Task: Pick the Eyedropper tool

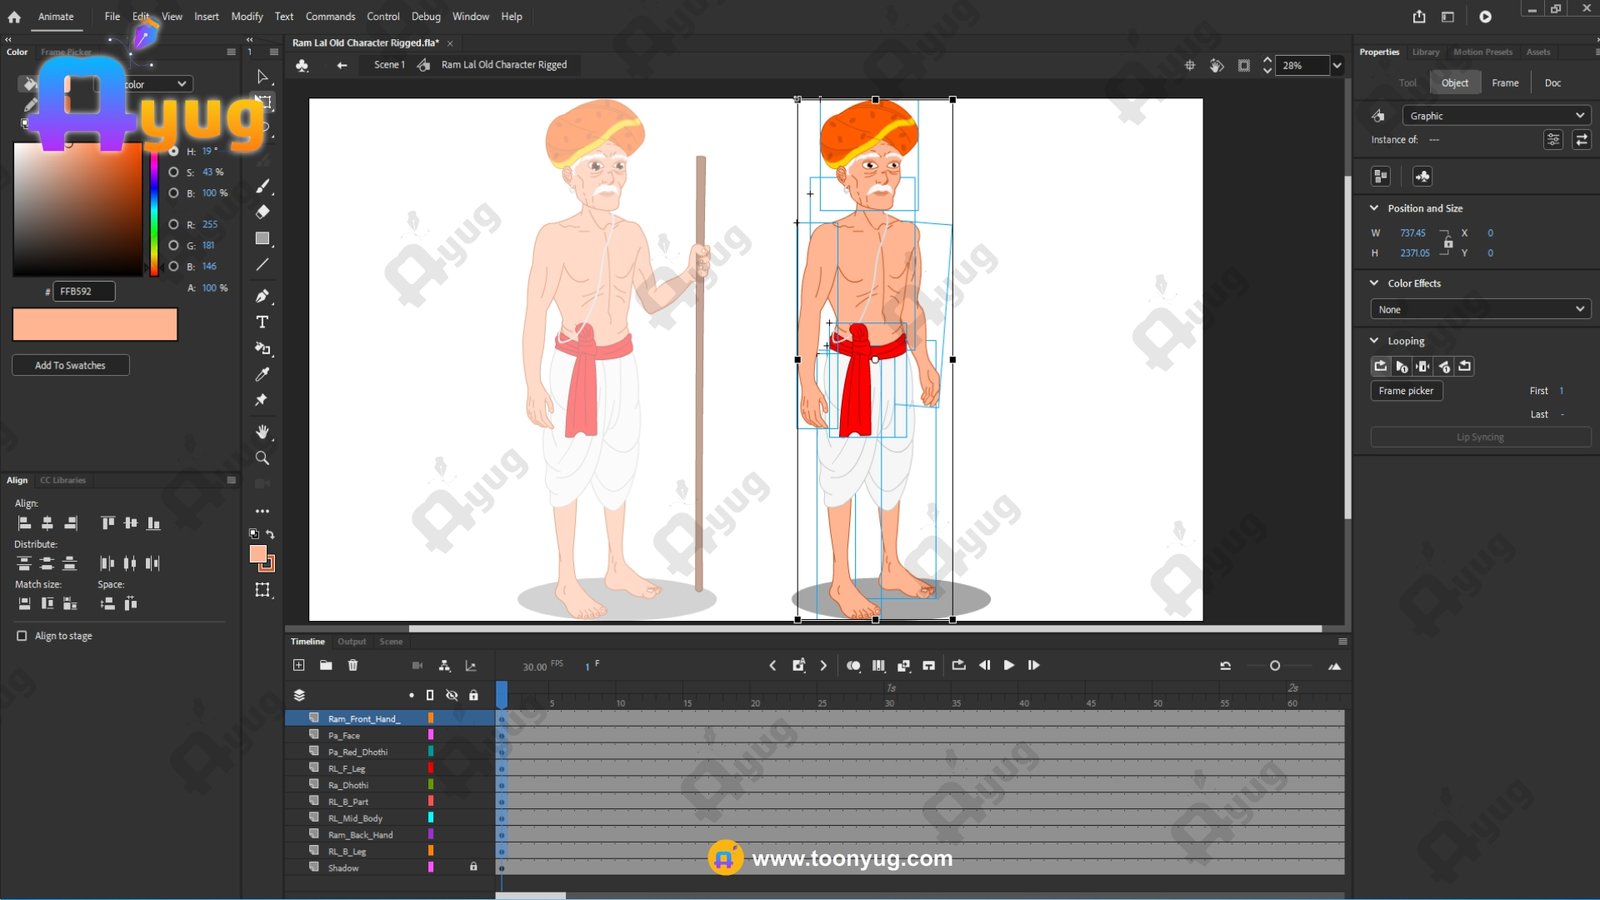Action: (262, 374)
